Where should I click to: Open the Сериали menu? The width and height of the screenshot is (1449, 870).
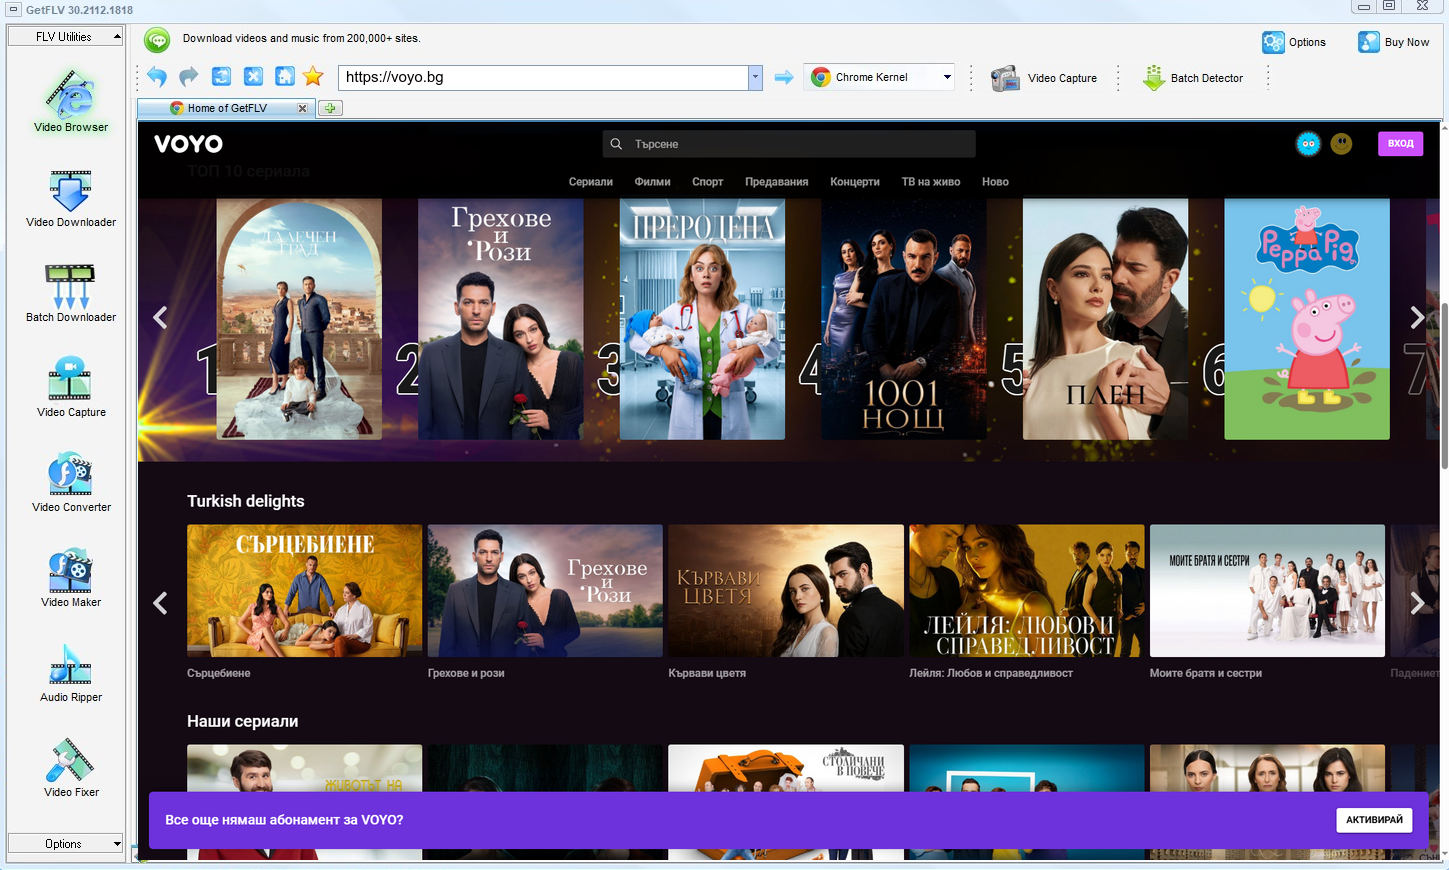pyautogui.click(x=590, y=182)
